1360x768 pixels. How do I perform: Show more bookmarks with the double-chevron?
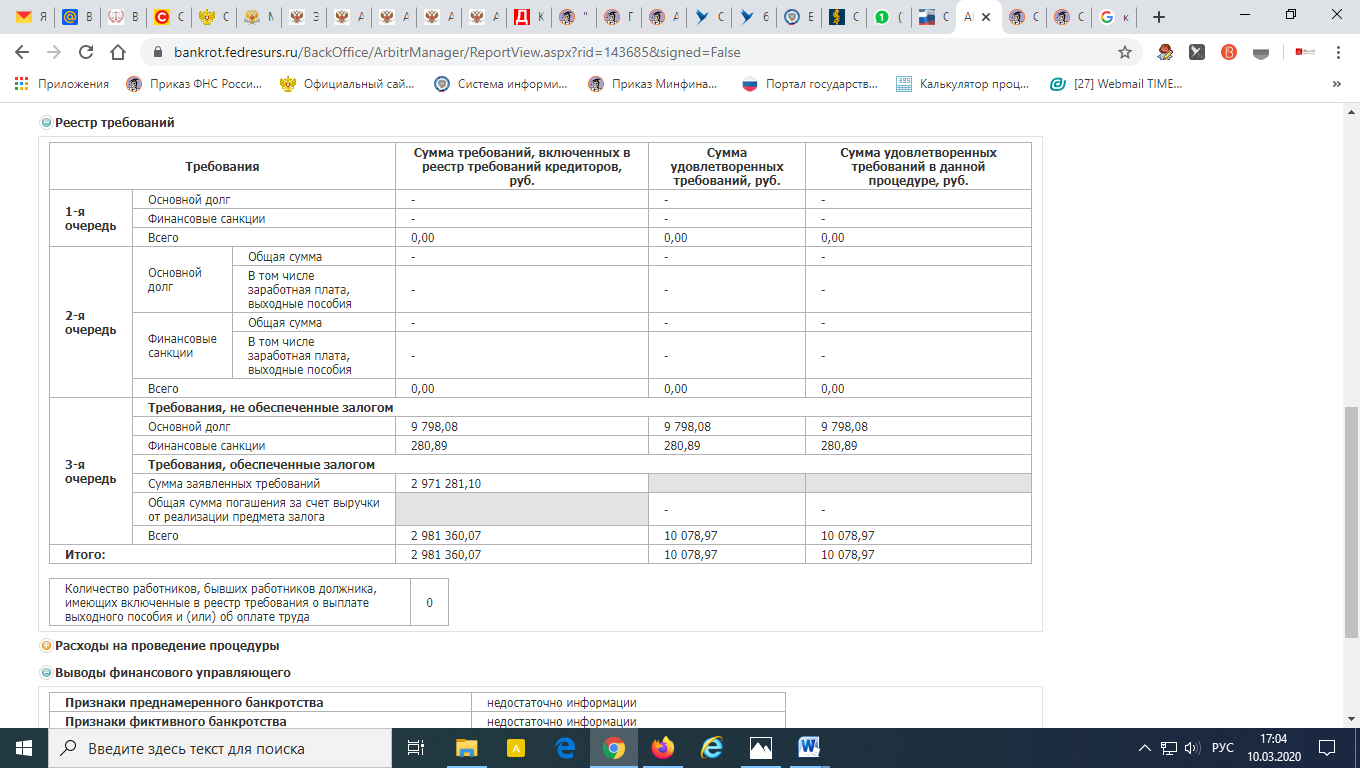coord(1337,84)
